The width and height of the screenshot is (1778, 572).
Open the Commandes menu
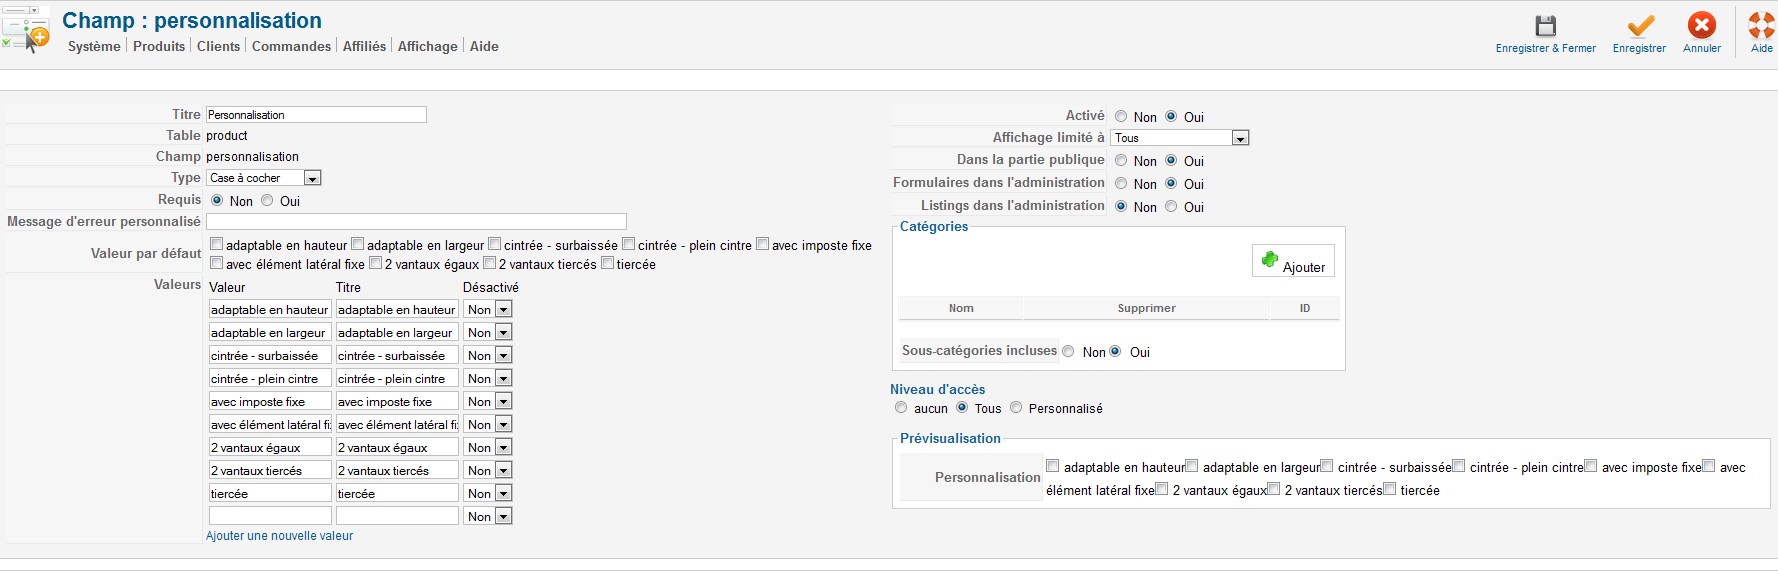pyautogui.click(x=291, y=46)
